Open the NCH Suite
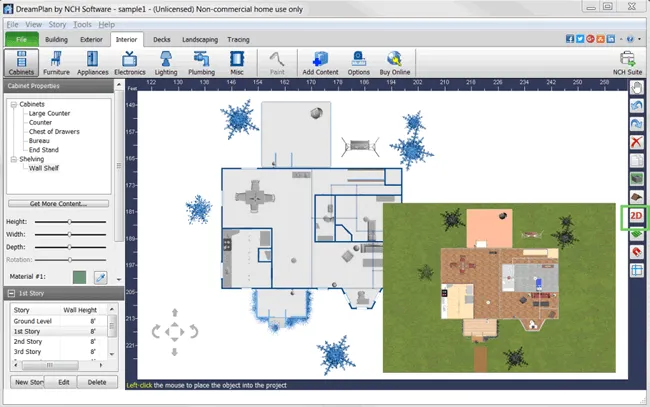 click(628, 63)
